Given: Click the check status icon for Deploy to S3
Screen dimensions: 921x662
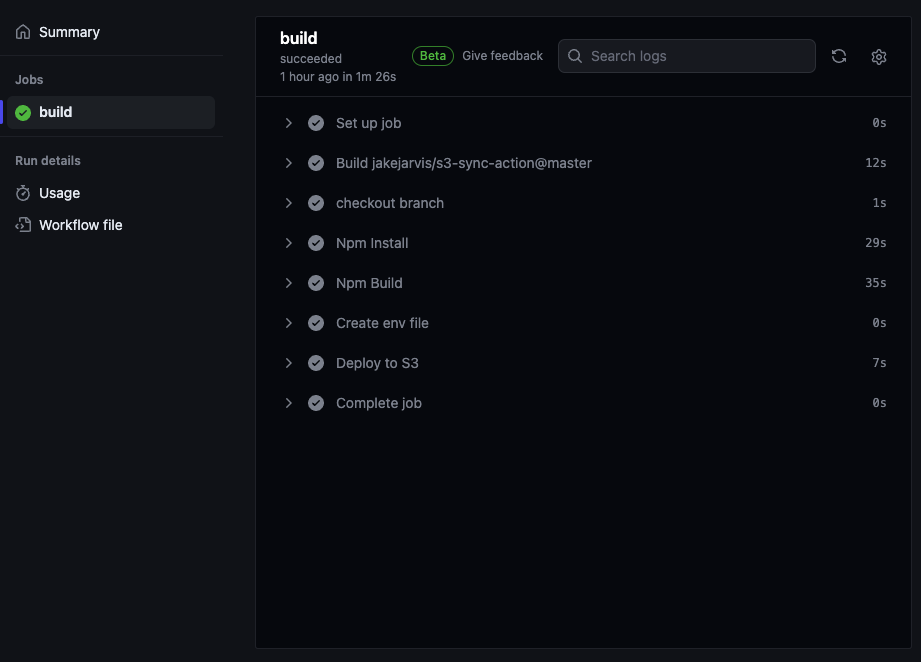Looking at the screenshot, I should tap(316, 363).
